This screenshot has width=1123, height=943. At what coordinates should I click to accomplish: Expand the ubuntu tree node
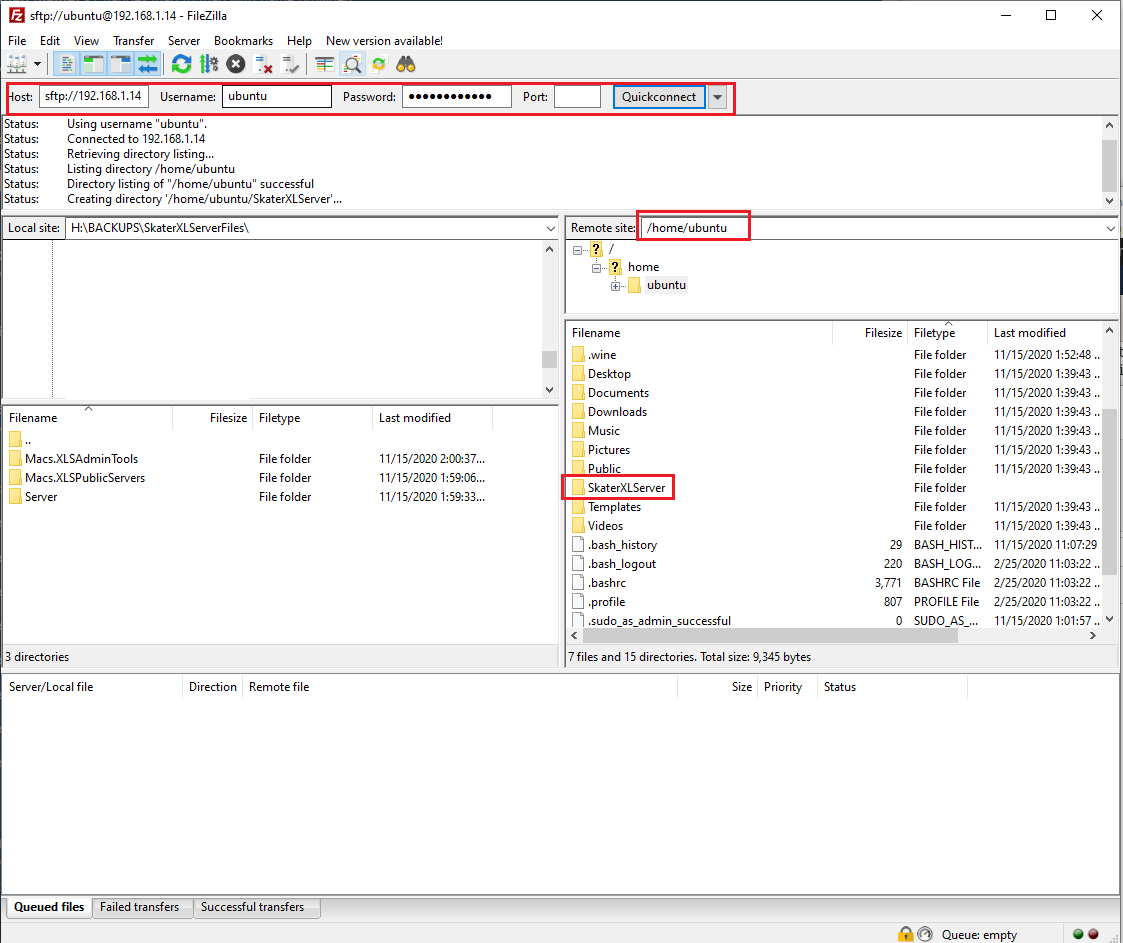point(615,286)
